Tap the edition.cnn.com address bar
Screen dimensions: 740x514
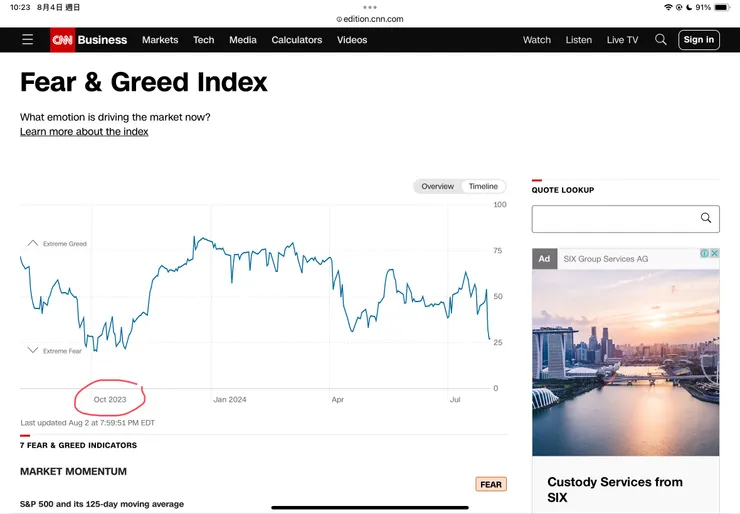click(370, 19)
